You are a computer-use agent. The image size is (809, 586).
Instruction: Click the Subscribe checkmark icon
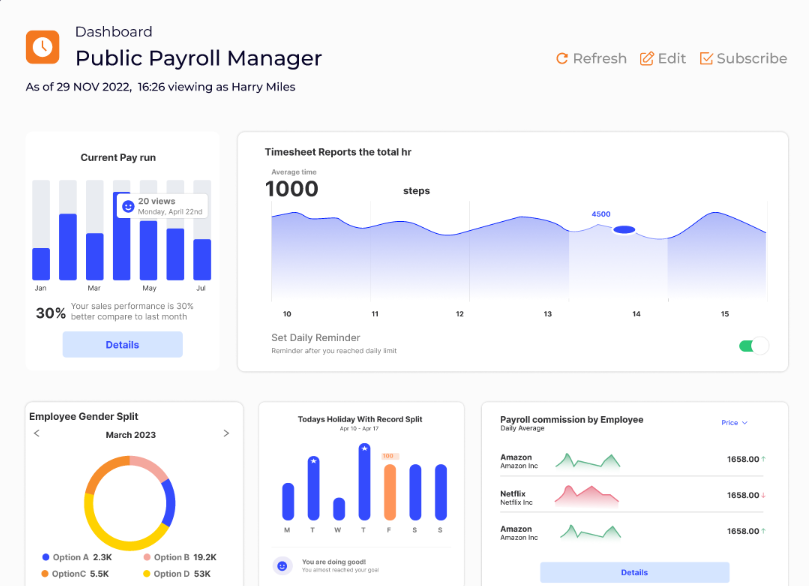point(706,59)
